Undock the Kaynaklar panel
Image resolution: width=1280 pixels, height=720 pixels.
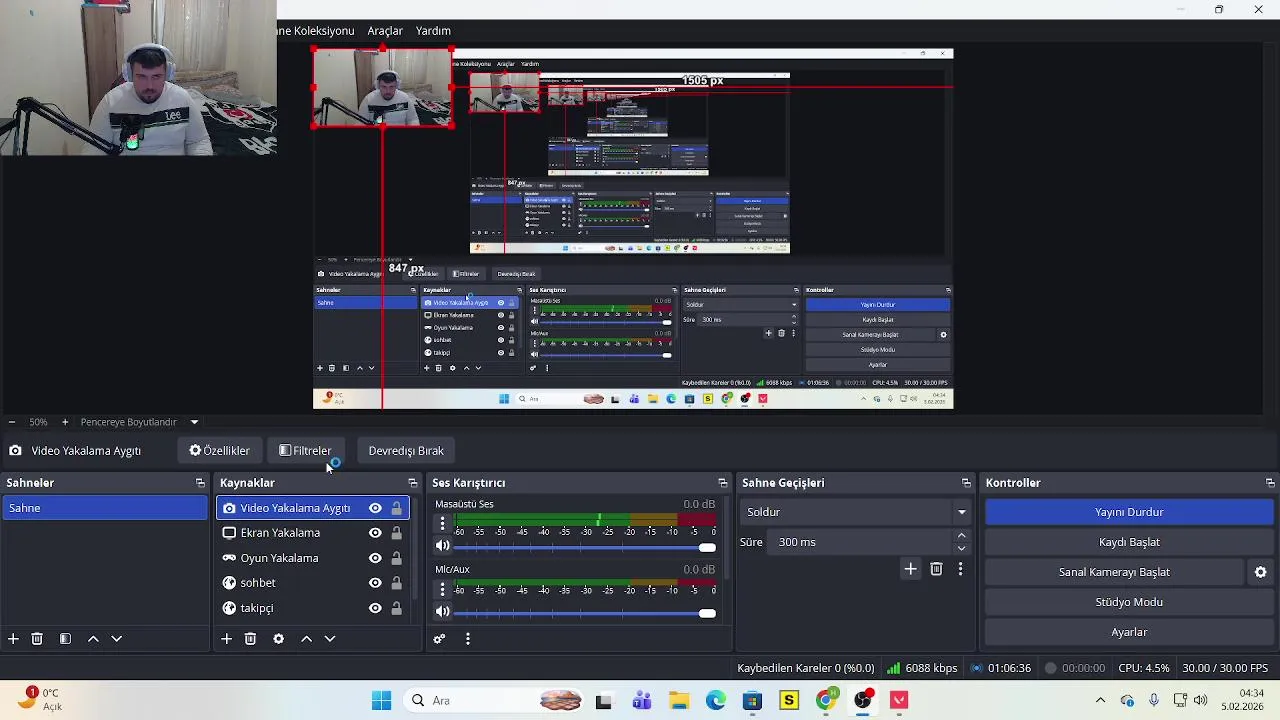click(412, 483)
